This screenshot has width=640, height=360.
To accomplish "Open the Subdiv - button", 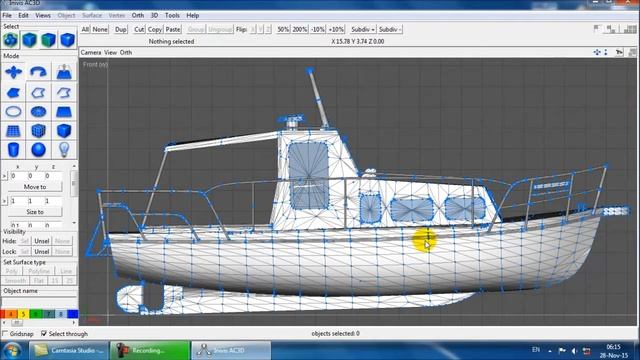I will pyautogui.click(x=389, y=29).
